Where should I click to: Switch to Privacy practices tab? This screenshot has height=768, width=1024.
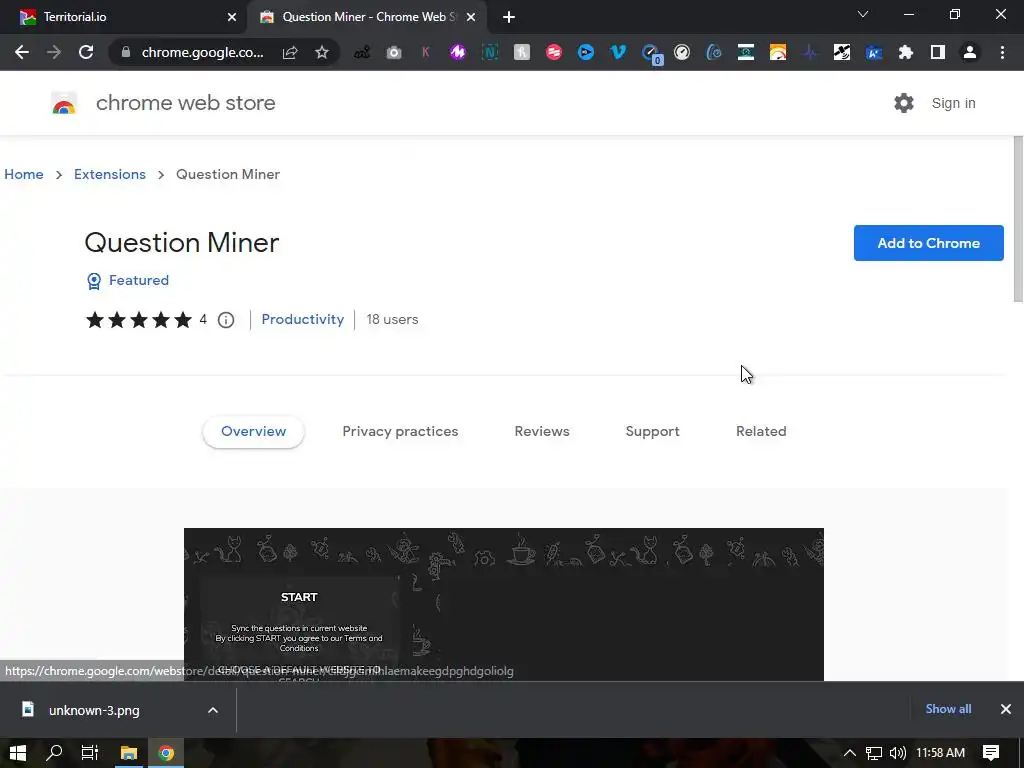(x=400, y=432)
